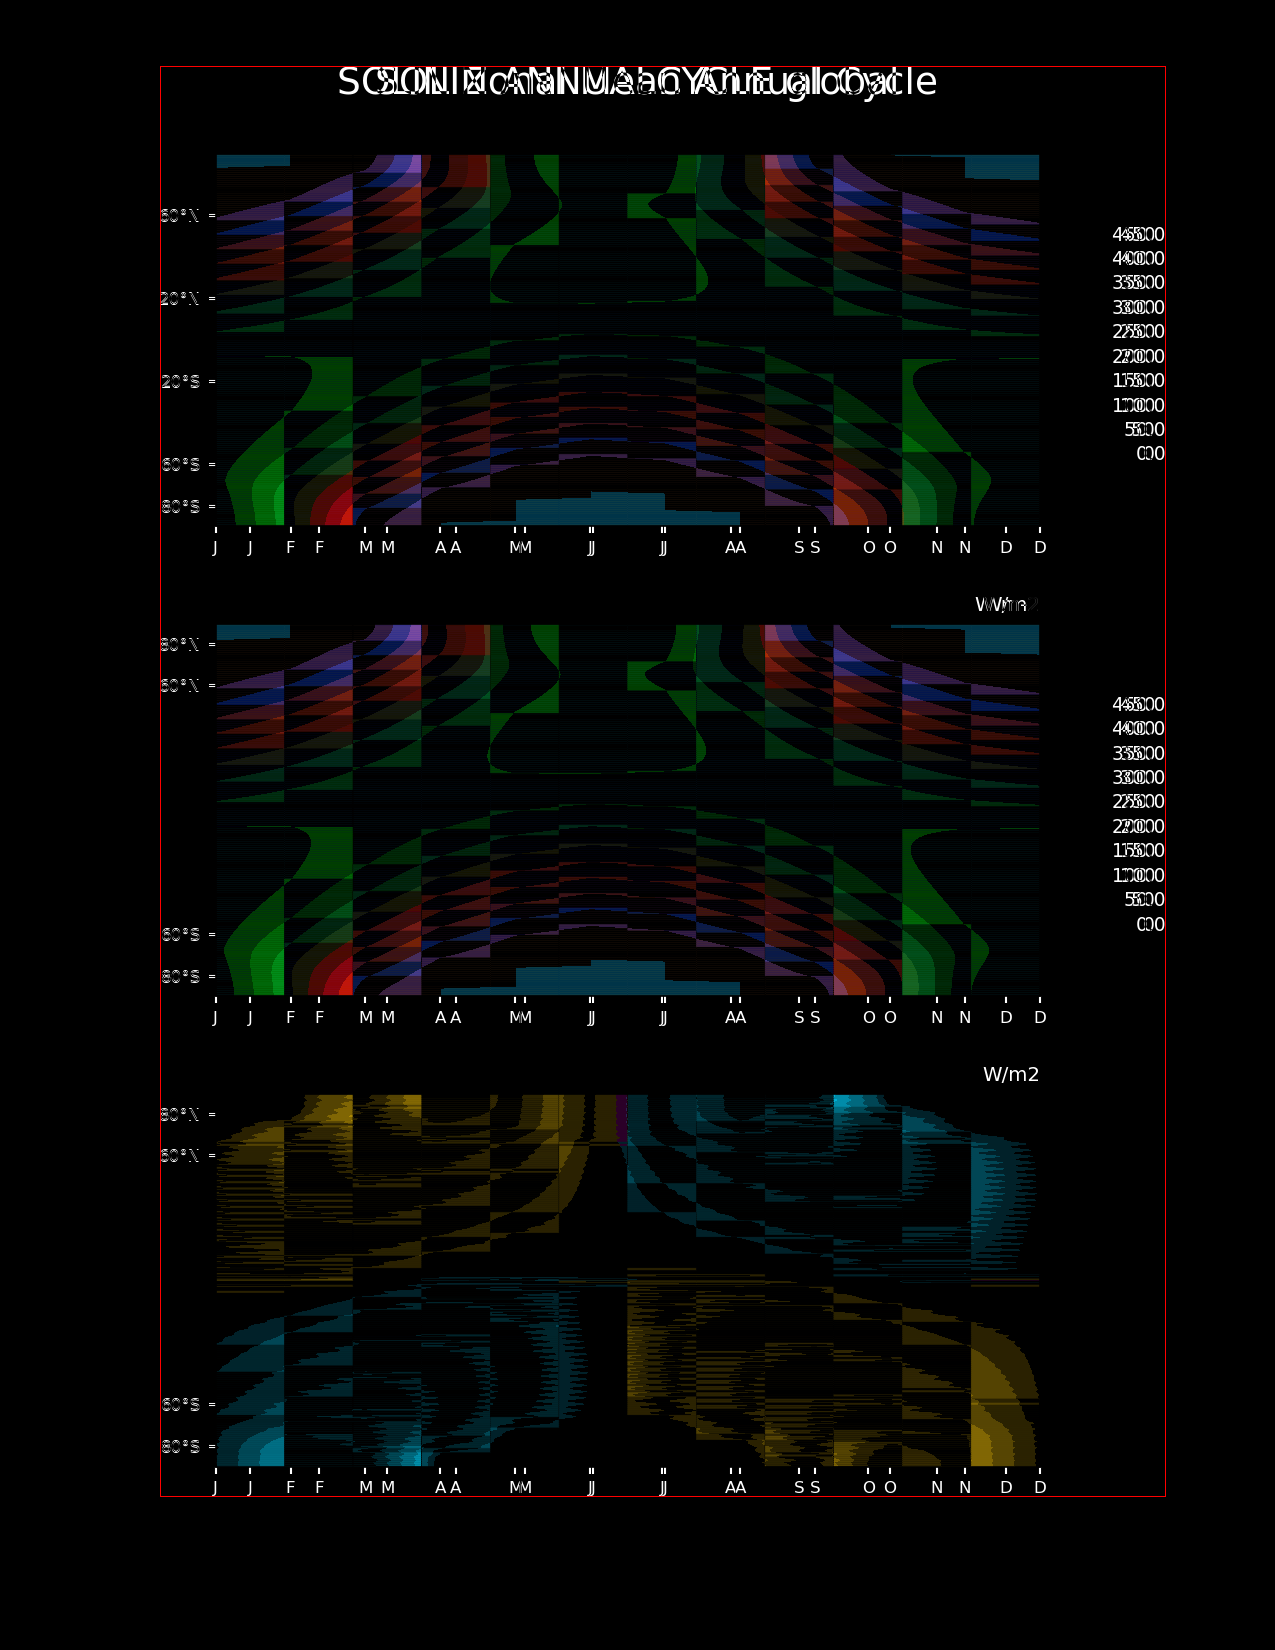The width and height of the screenshot is (1275, 1650).
Task: Click the middle panel colorbar's highest value label
Action: 1138,705
